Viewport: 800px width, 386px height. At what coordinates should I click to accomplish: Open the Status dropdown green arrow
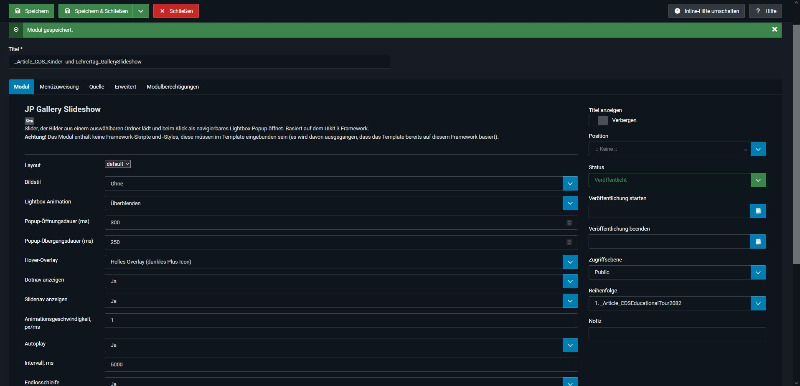(758, 180)
